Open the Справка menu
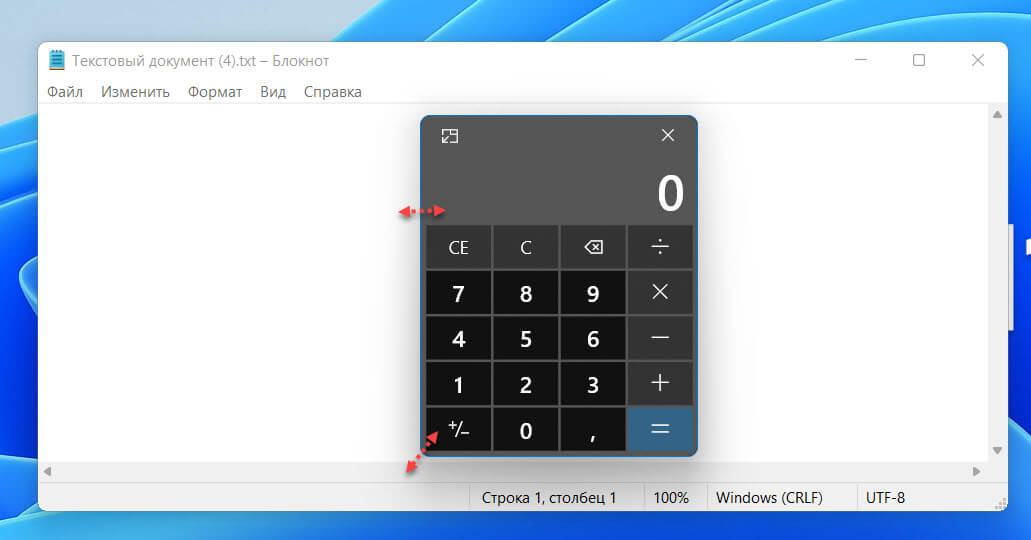1031x540 pixels. pos(332,92)
